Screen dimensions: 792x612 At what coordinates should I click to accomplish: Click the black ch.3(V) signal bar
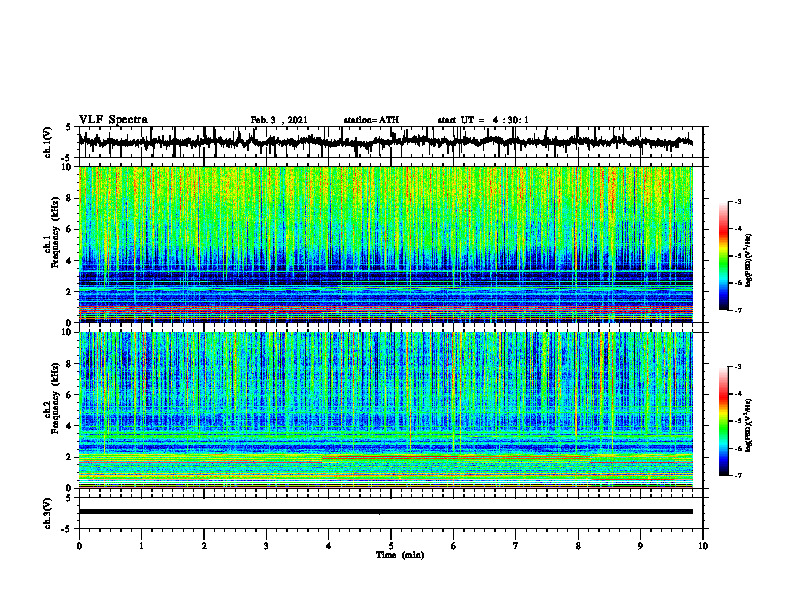pyautogui.click(x=385, y=512)
